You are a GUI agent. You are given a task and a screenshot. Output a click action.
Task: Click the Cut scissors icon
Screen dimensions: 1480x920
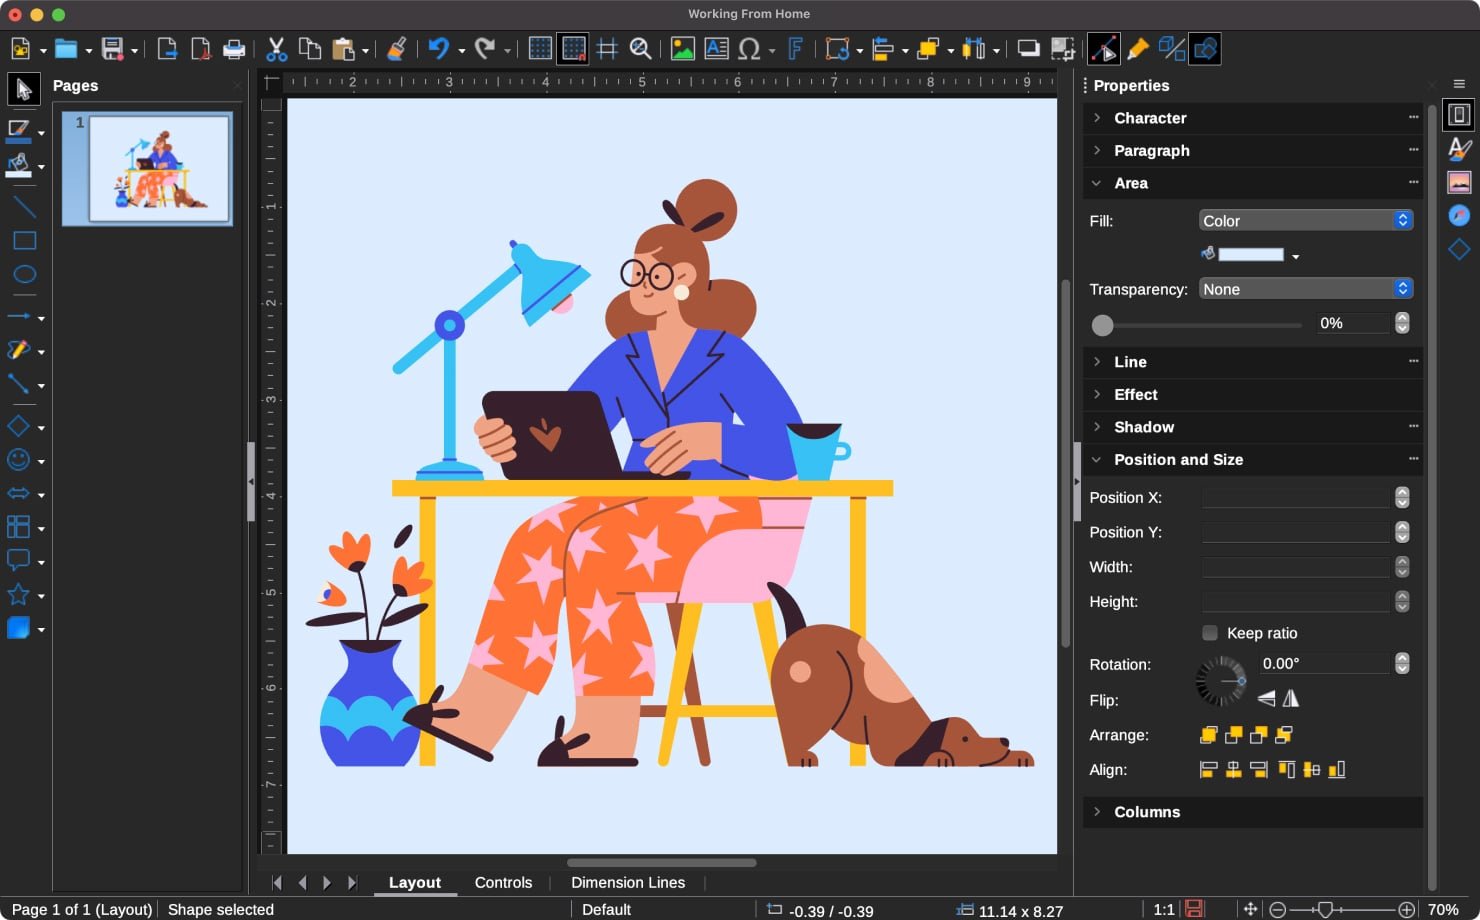coord(276,49)
